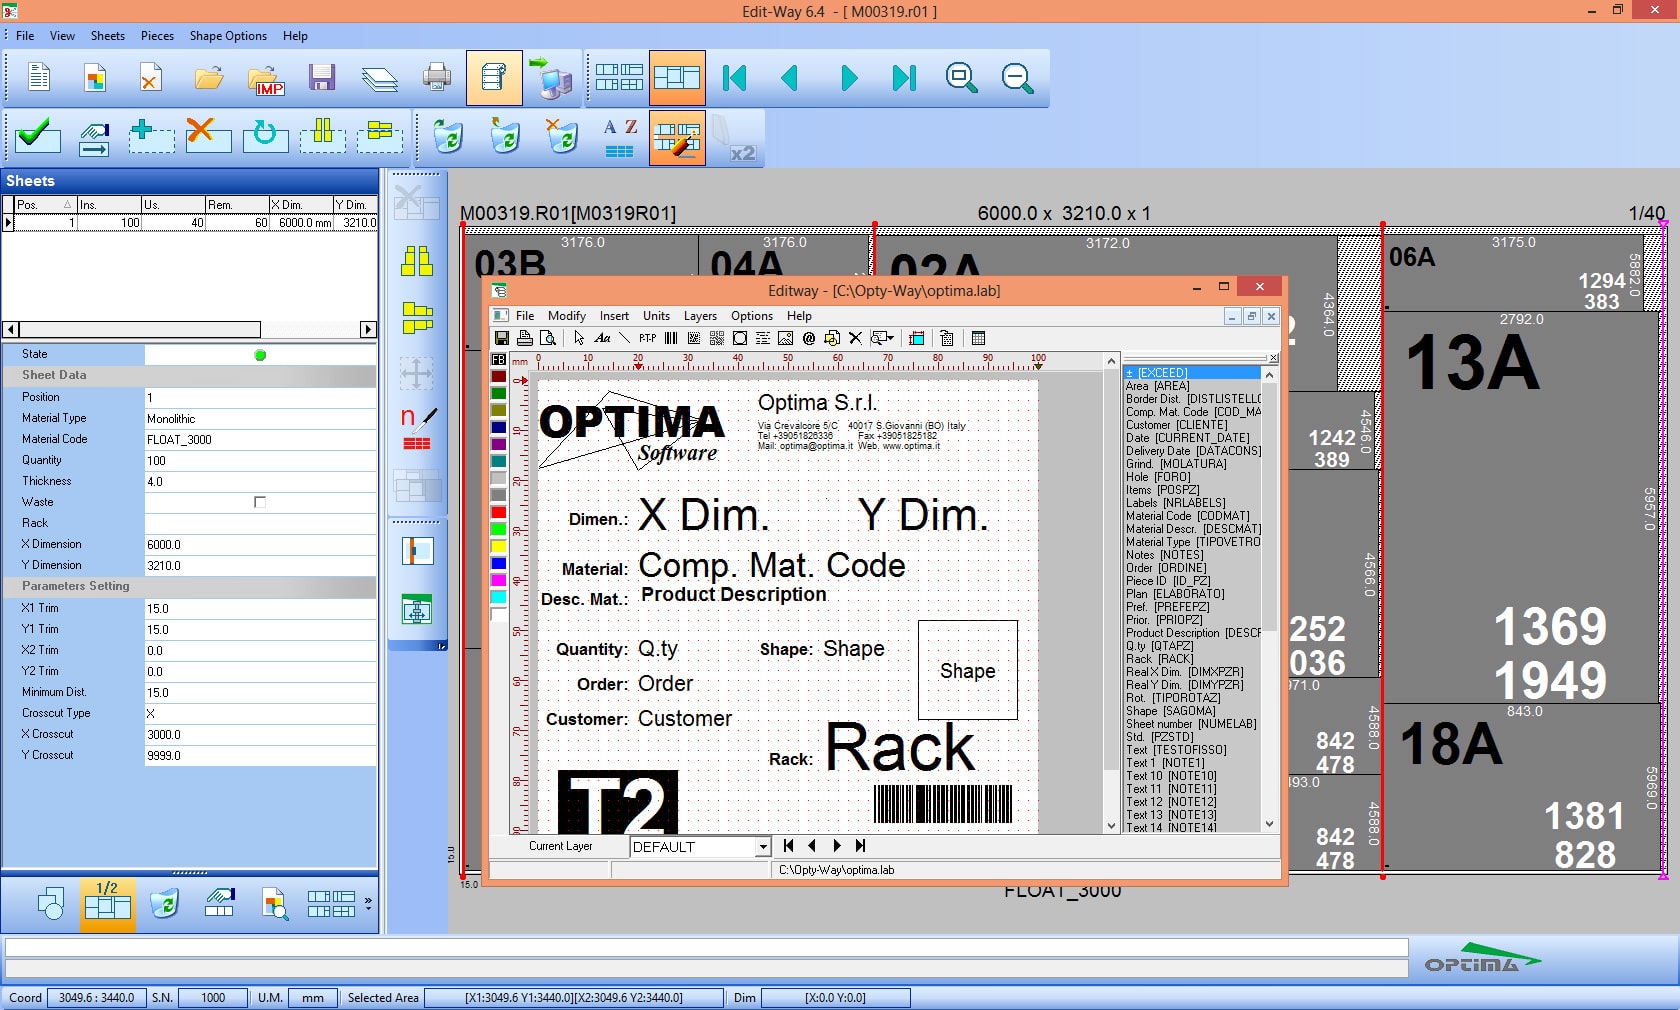Create a new document in Edit-Way toolbar
This screenshot has height=1010, width=1680.
(39, 78)
